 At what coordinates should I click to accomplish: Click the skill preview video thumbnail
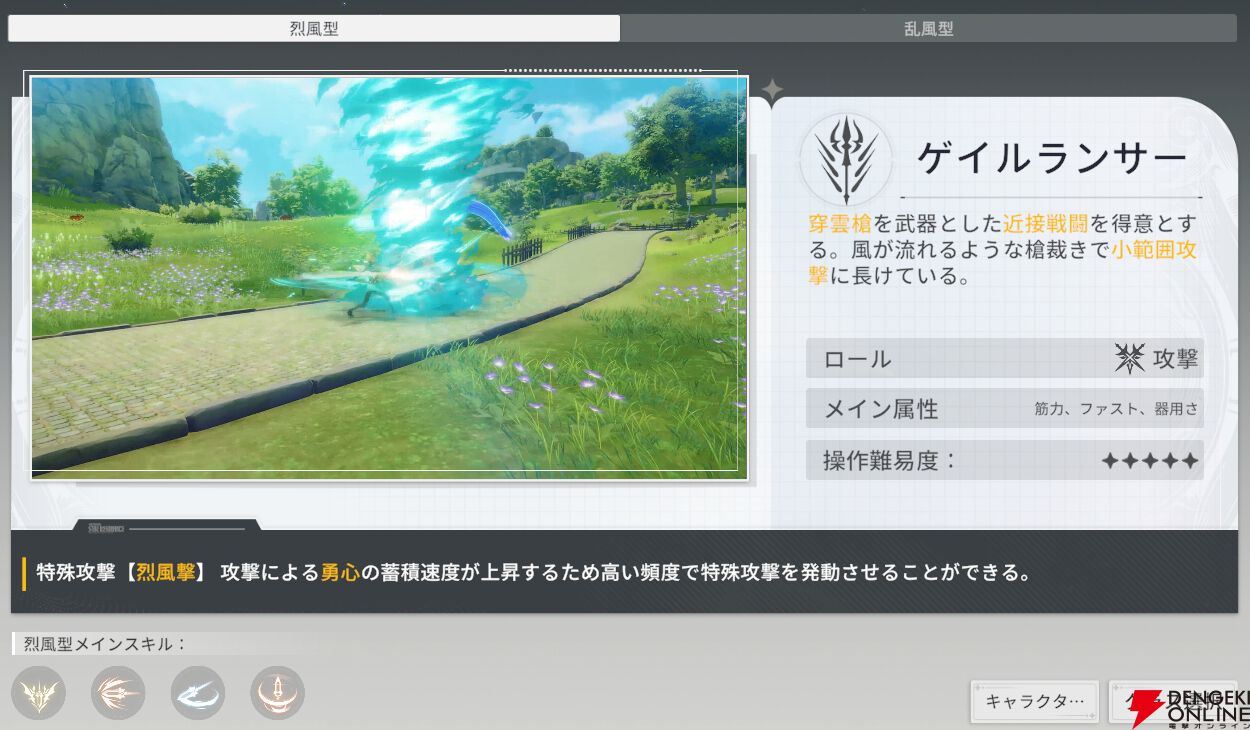389,276
